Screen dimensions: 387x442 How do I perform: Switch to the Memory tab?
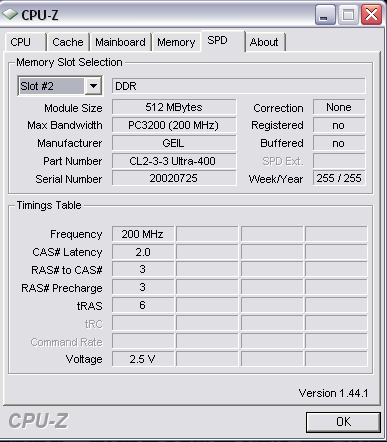click(176, 42)
